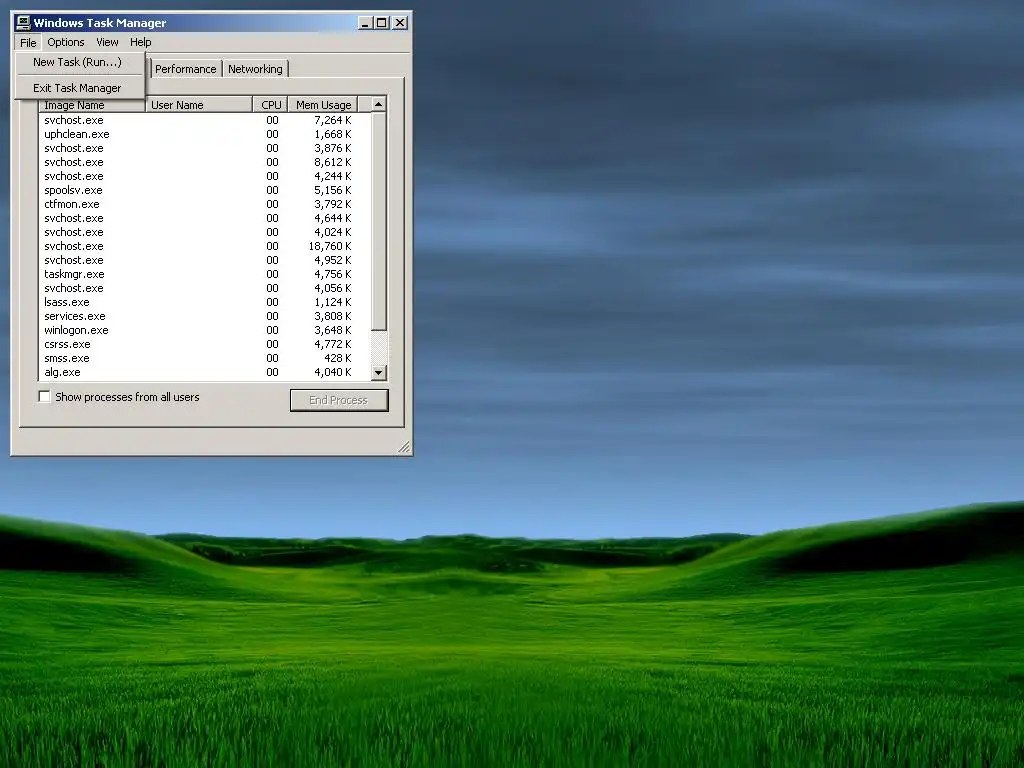
Task: Click the End Process button
Action: pyautogui.click(x=339, y=400)
